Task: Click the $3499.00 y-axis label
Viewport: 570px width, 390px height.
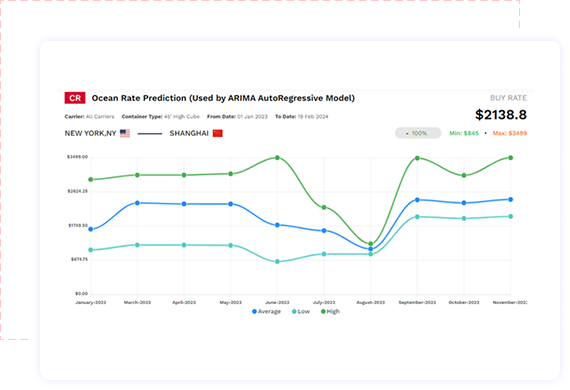Action: click(x=77, y=157)
